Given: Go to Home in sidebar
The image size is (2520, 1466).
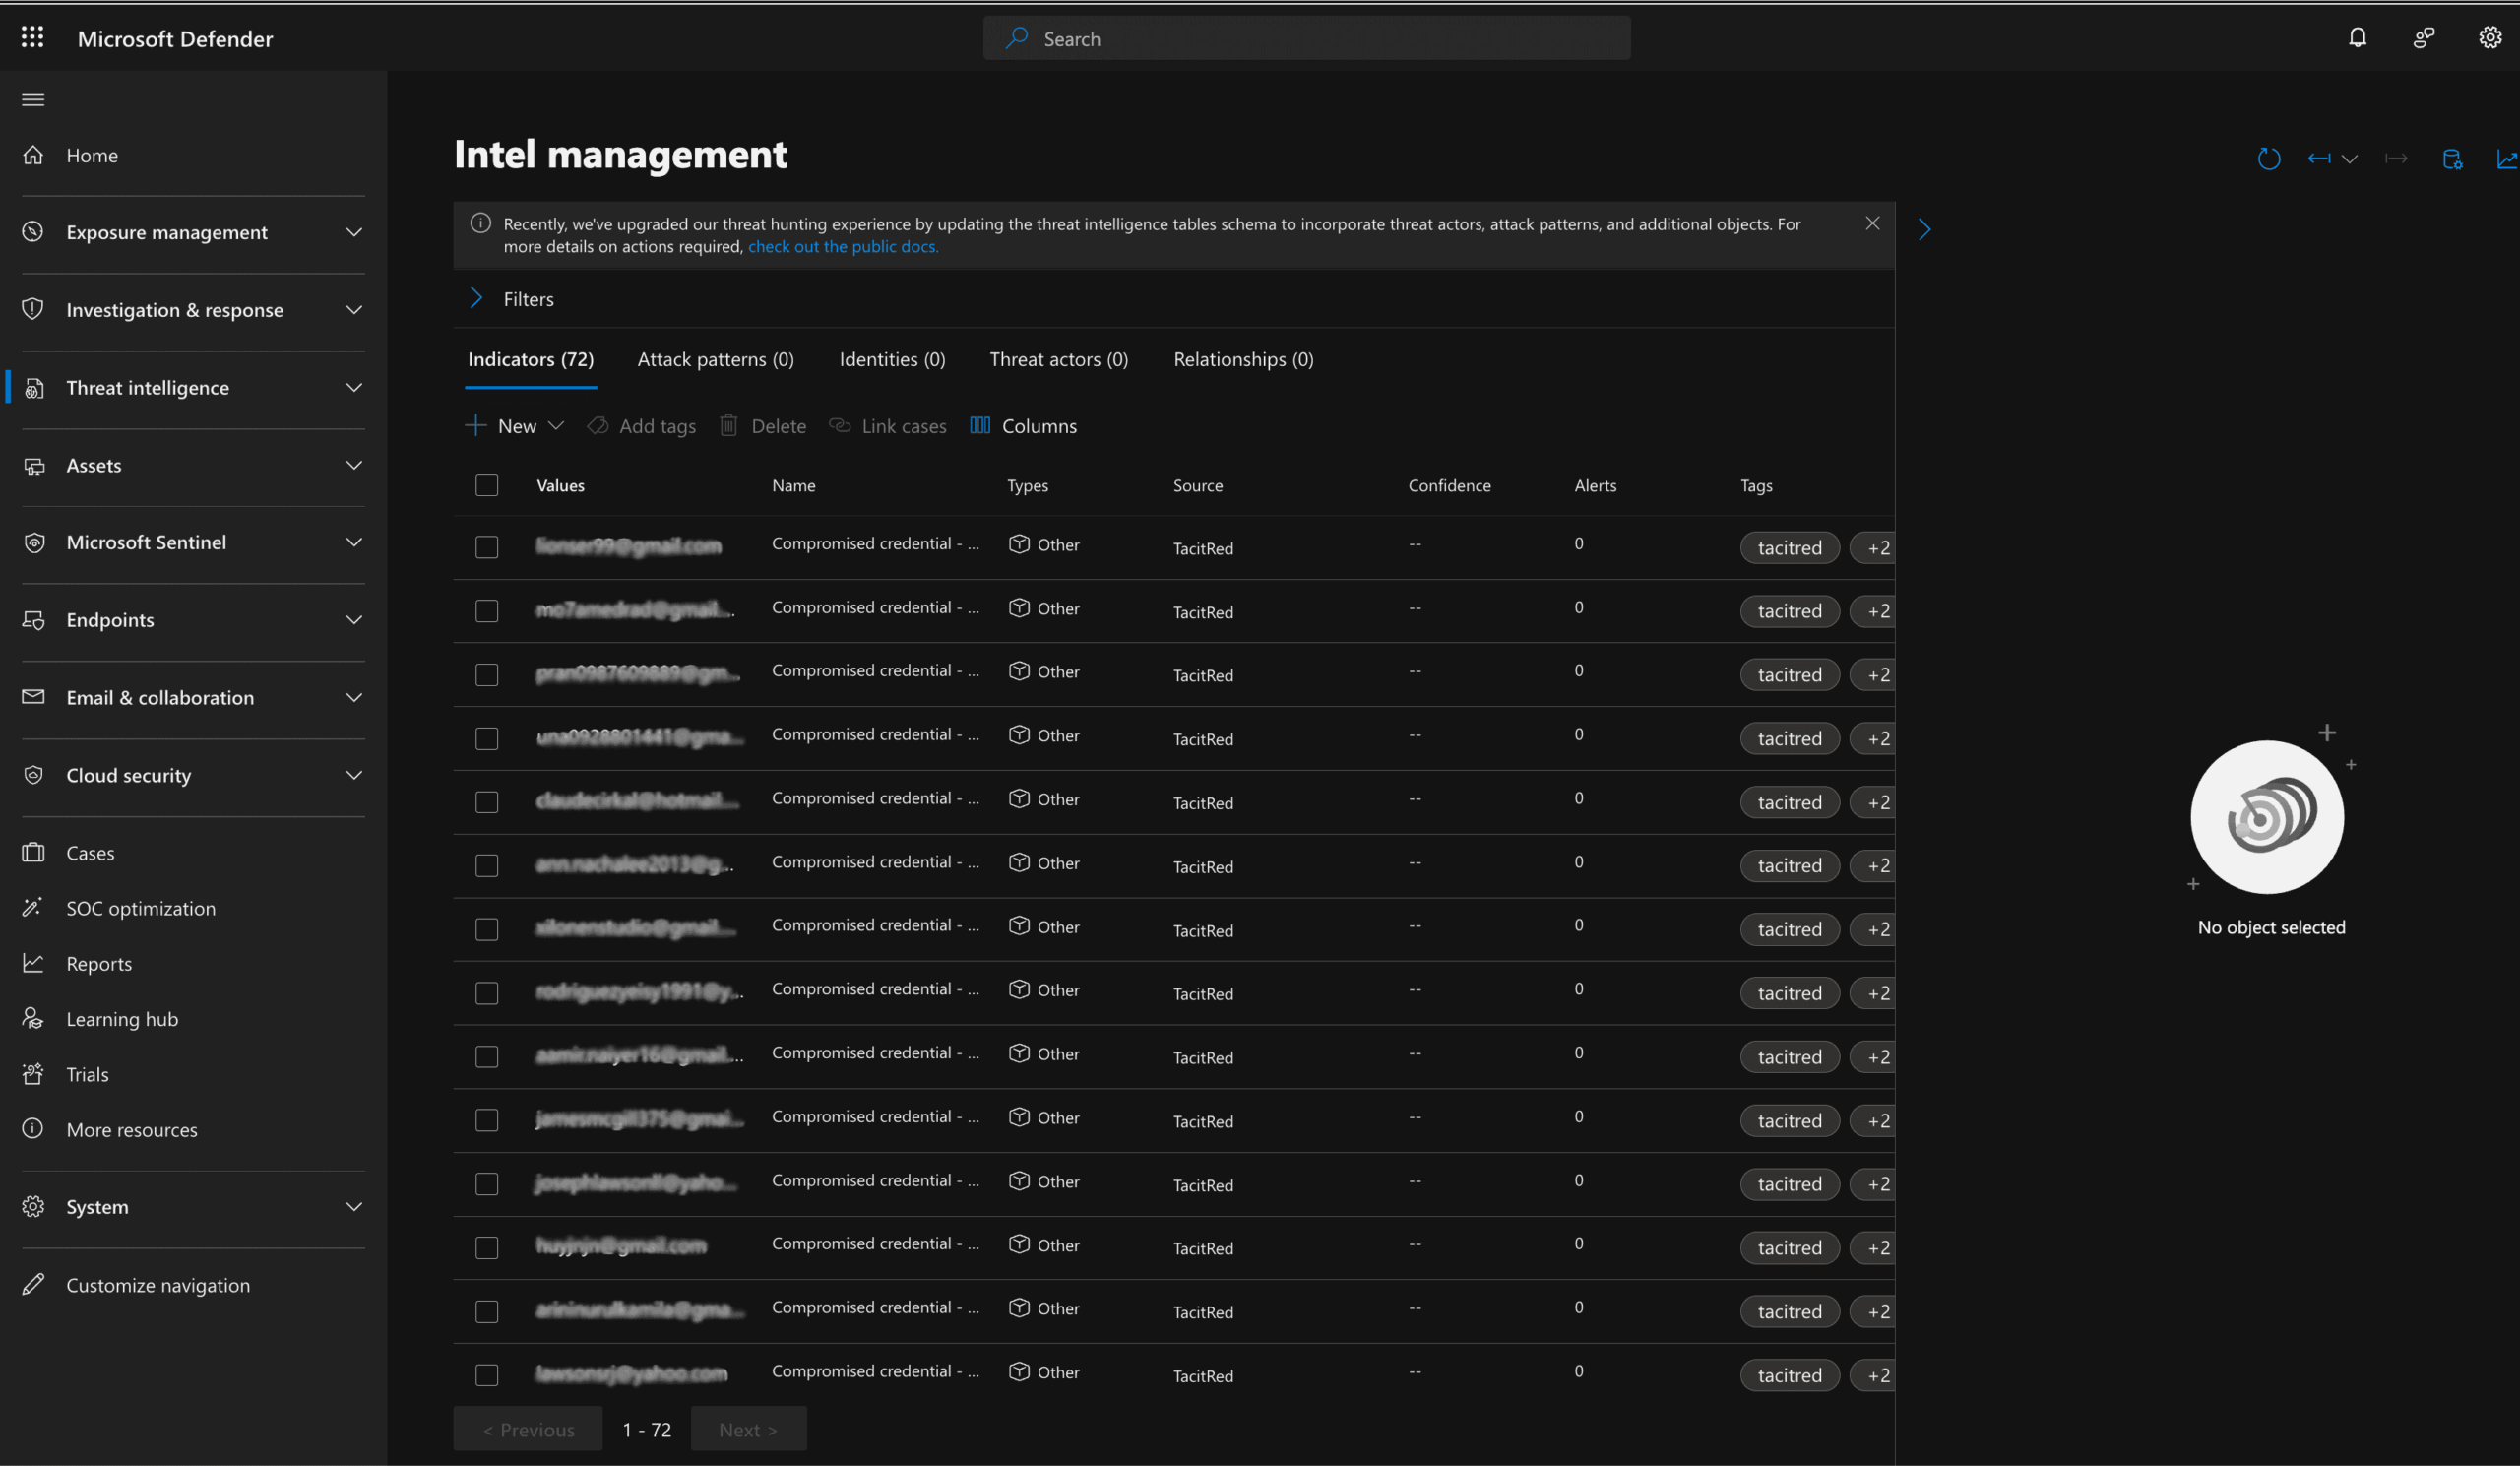Looking at the screenshot, I should 91,155.
